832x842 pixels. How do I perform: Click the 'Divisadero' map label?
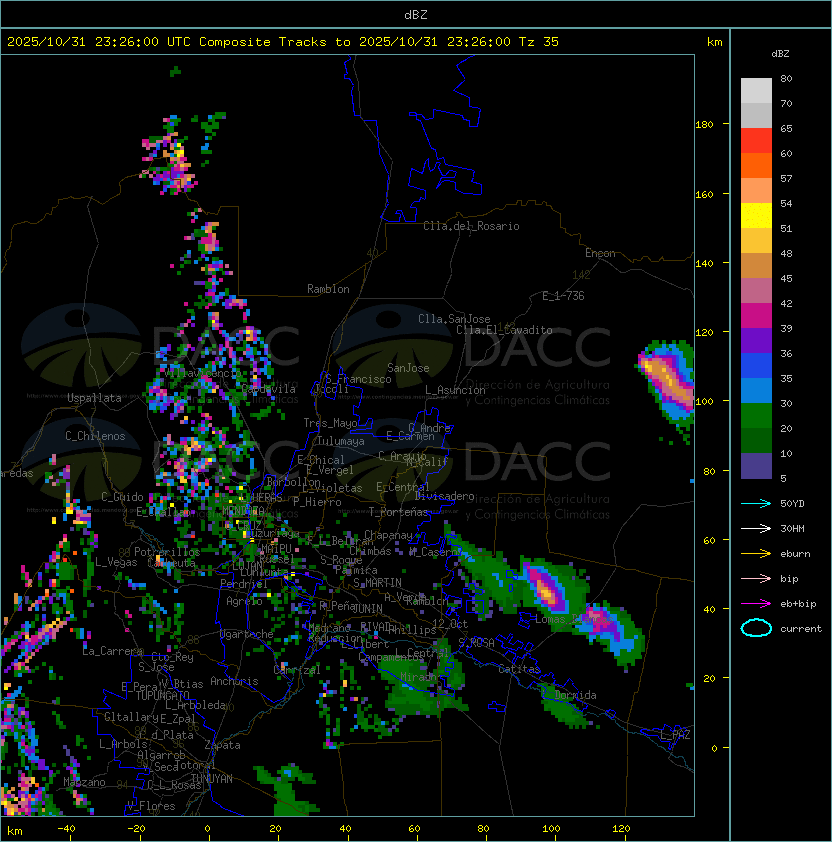click(x=445, y=496)
